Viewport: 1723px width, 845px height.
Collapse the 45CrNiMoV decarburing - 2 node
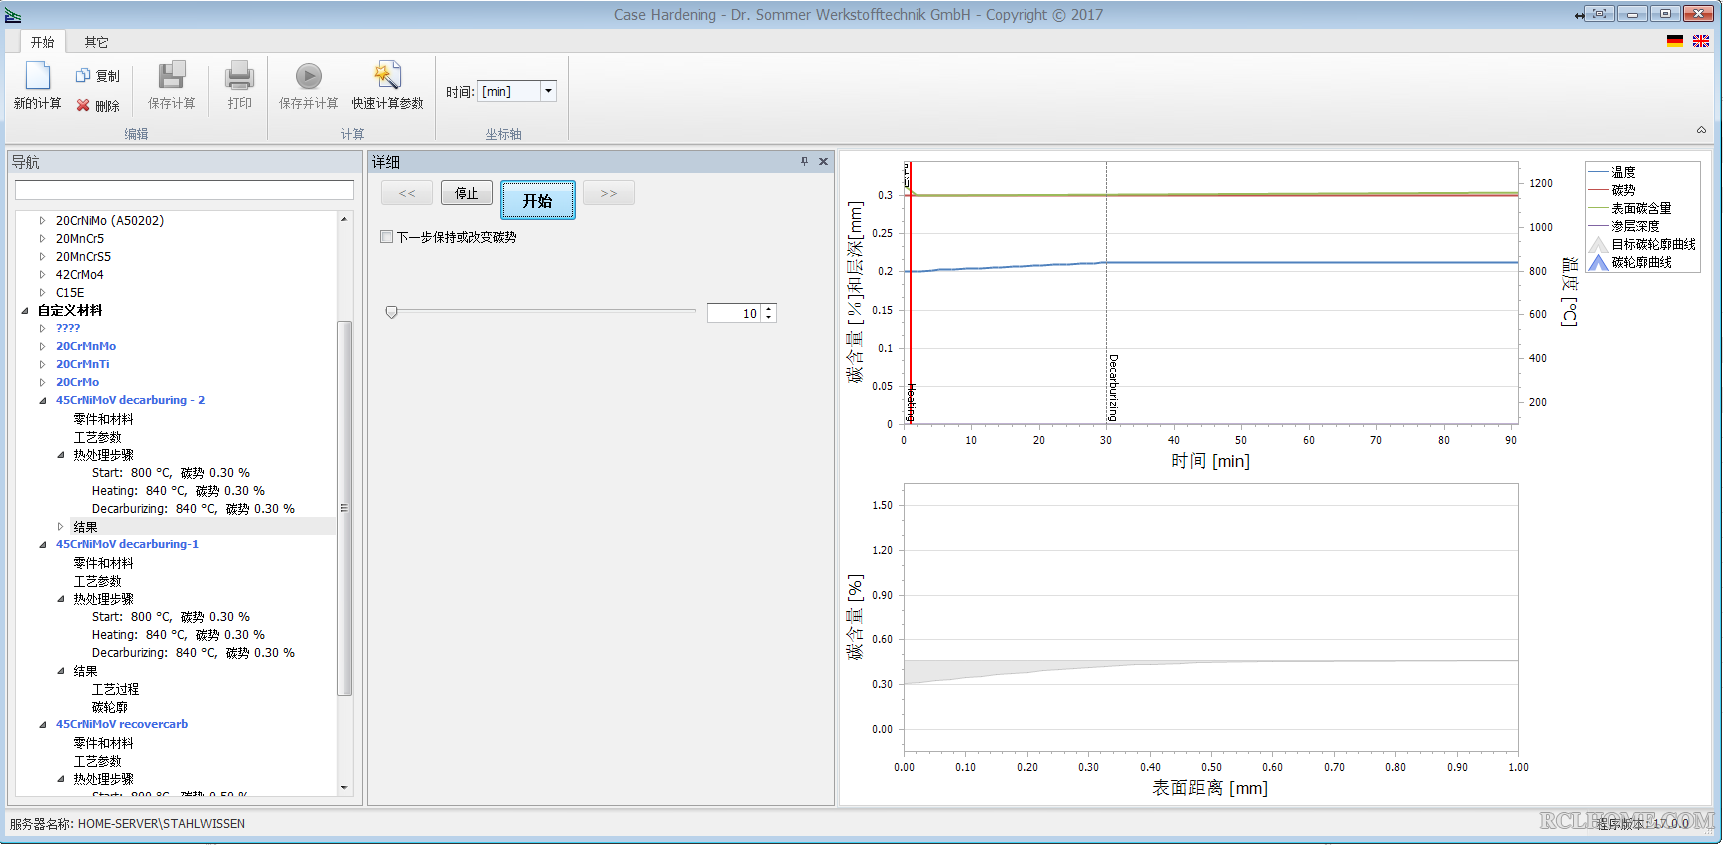pos(42,401)
